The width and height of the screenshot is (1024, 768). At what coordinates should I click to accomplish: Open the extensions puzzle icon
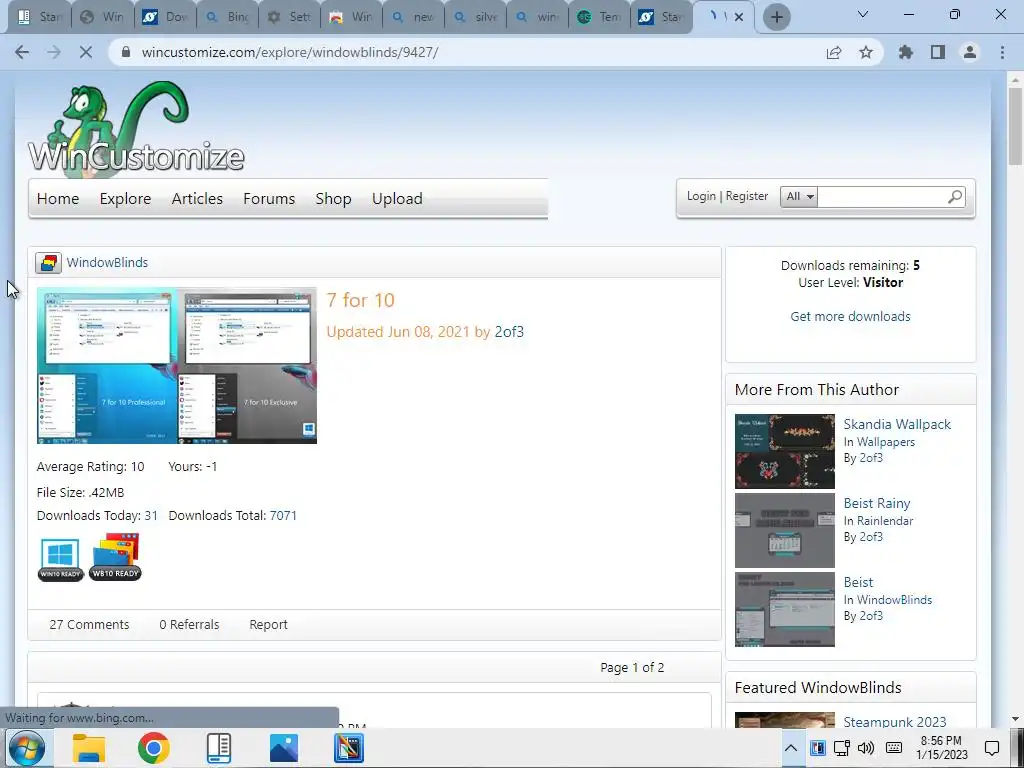tap(906, 52)
